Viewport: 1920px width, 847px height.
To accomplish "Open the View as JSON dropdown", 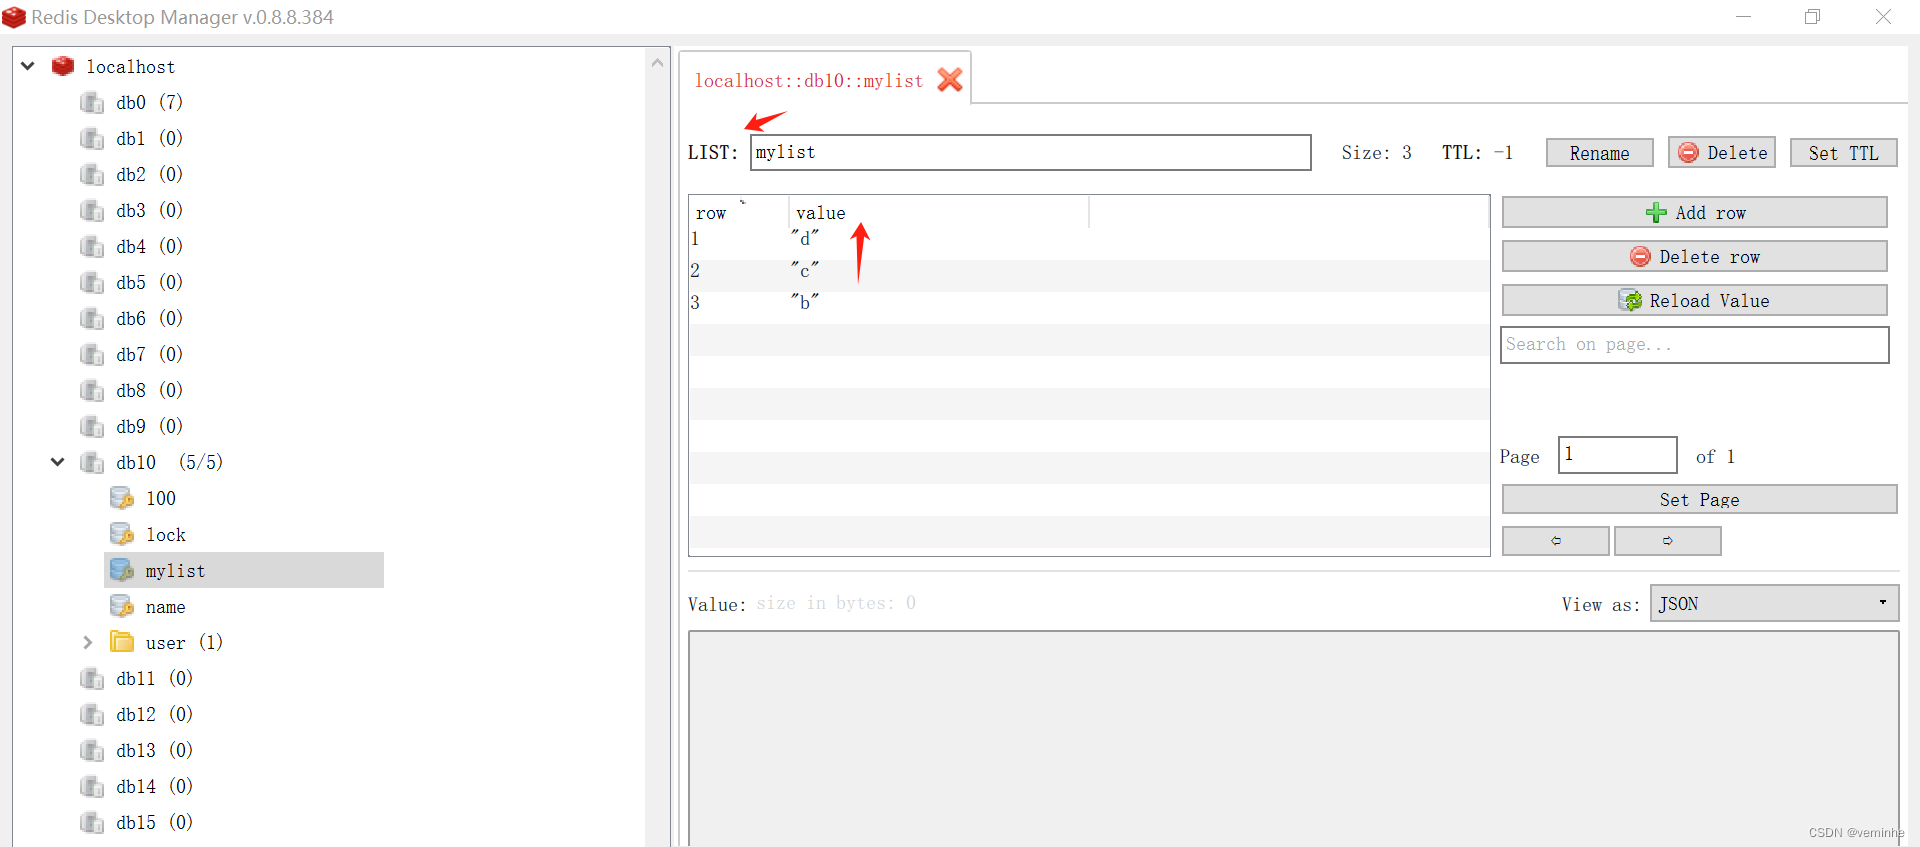I will (1774, 603).
